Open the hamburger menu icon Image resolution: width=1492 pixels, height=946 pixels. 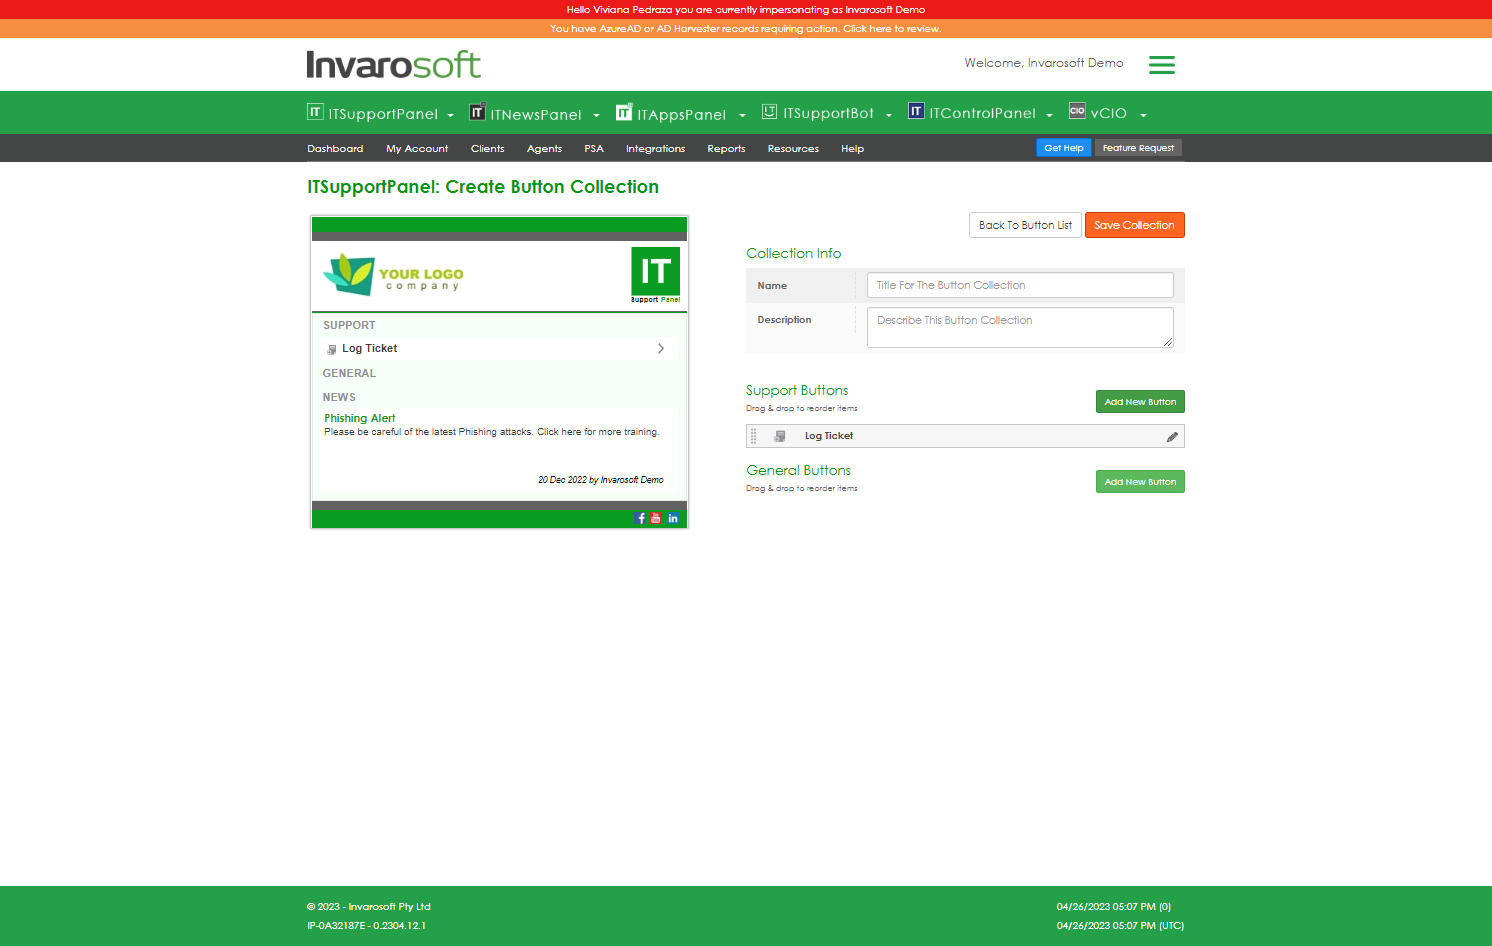coord(1161,65)
